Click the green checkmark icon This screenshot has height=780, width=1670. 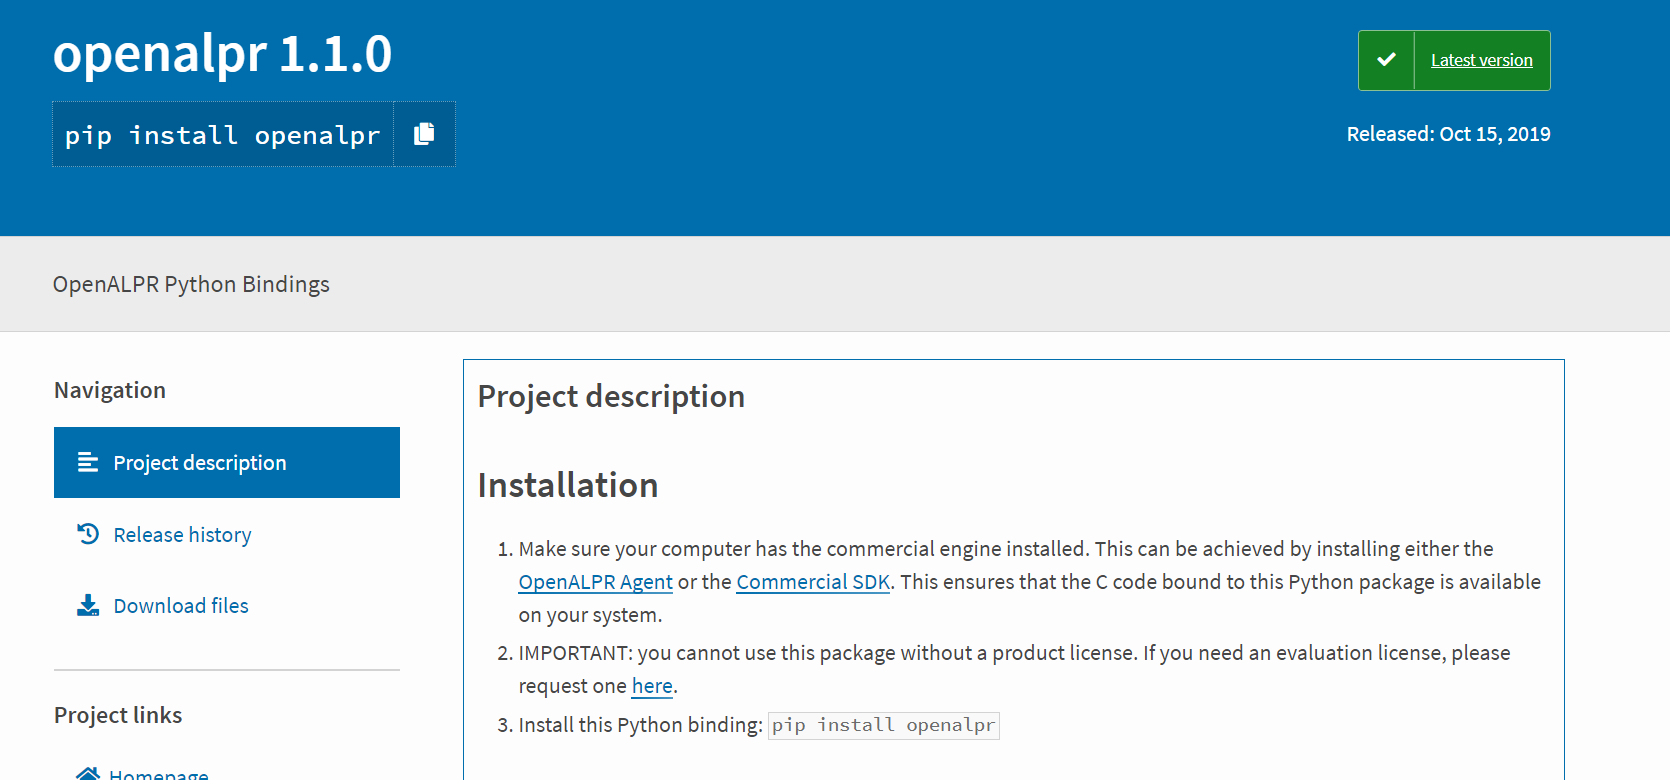1386,60
